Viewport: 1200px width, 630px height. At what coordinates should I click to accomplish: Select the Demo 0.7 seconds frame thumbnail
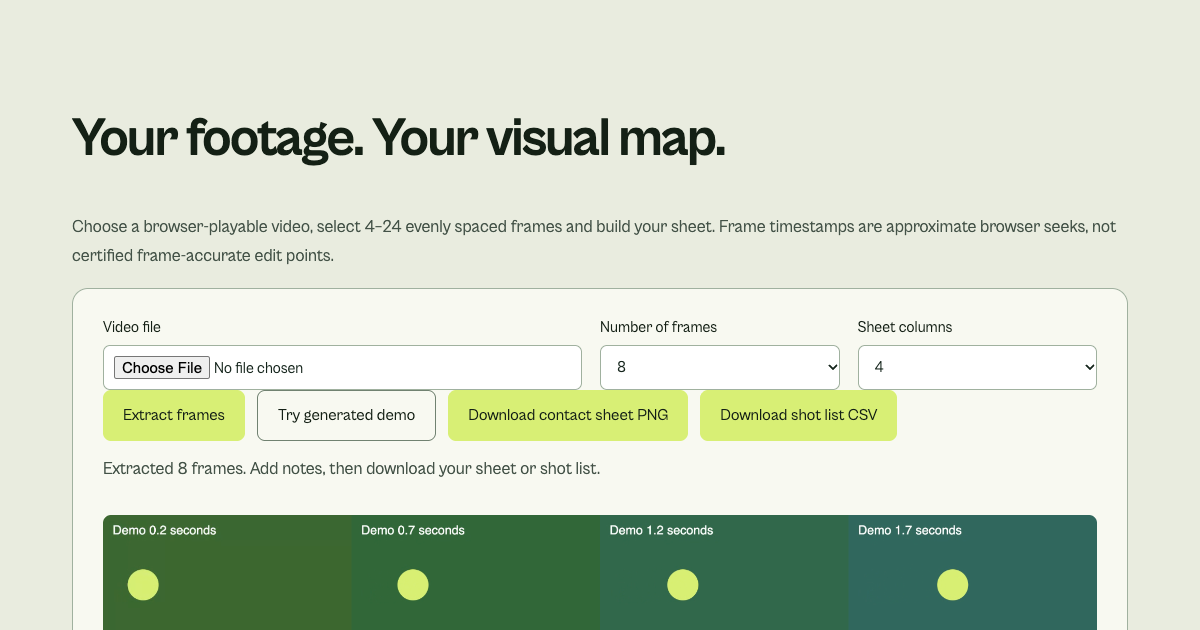(476, 572)
